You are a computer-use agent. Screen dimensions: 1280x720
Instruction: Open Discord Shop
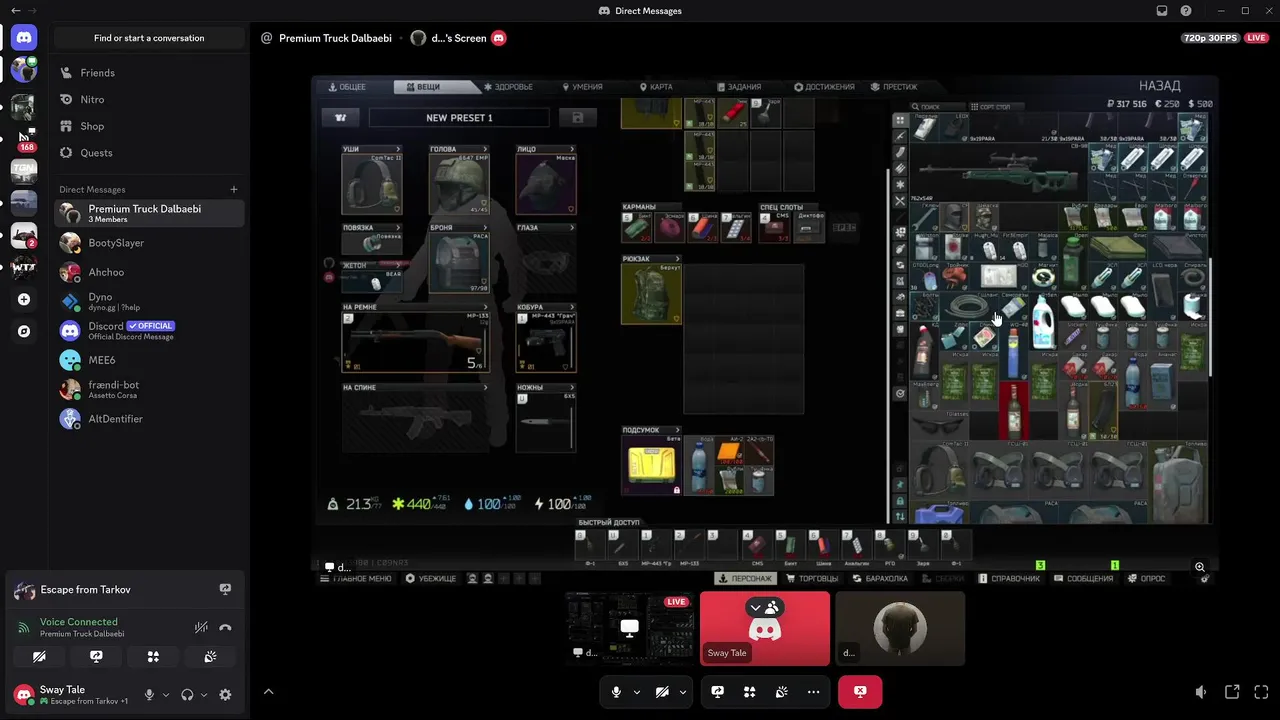[149, 126]
